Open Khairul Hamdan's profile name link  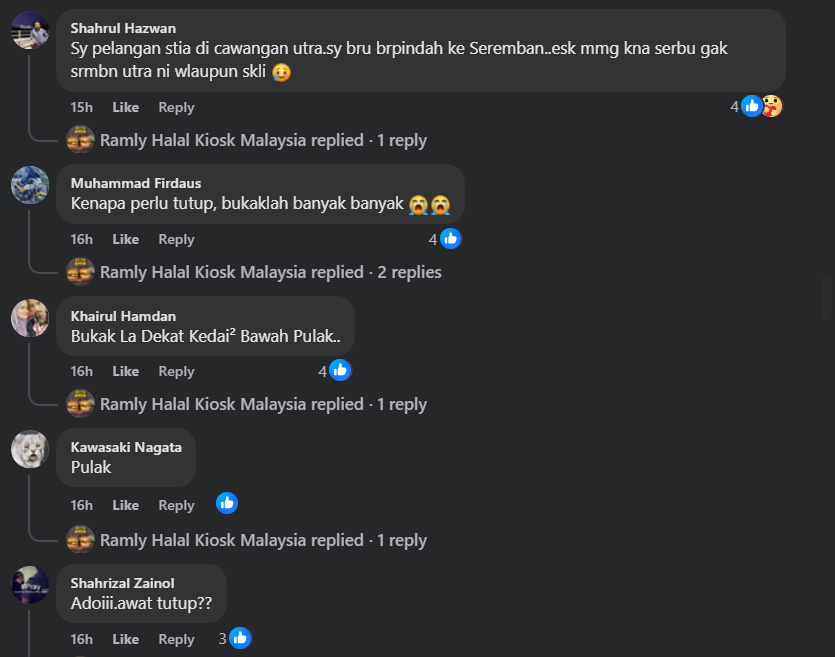(123, 316)
